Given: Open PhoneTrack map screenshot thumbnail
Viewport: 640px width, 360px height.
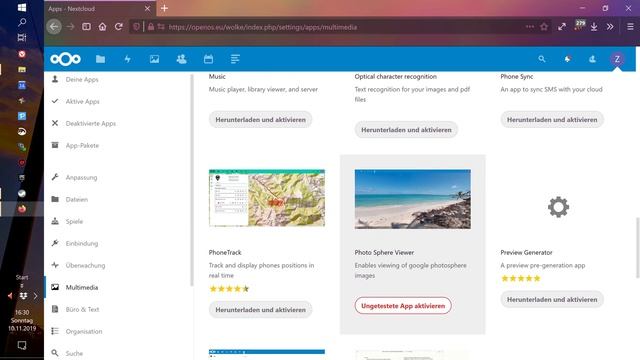Looking at the screenshot, I should (x=267, y=198).
